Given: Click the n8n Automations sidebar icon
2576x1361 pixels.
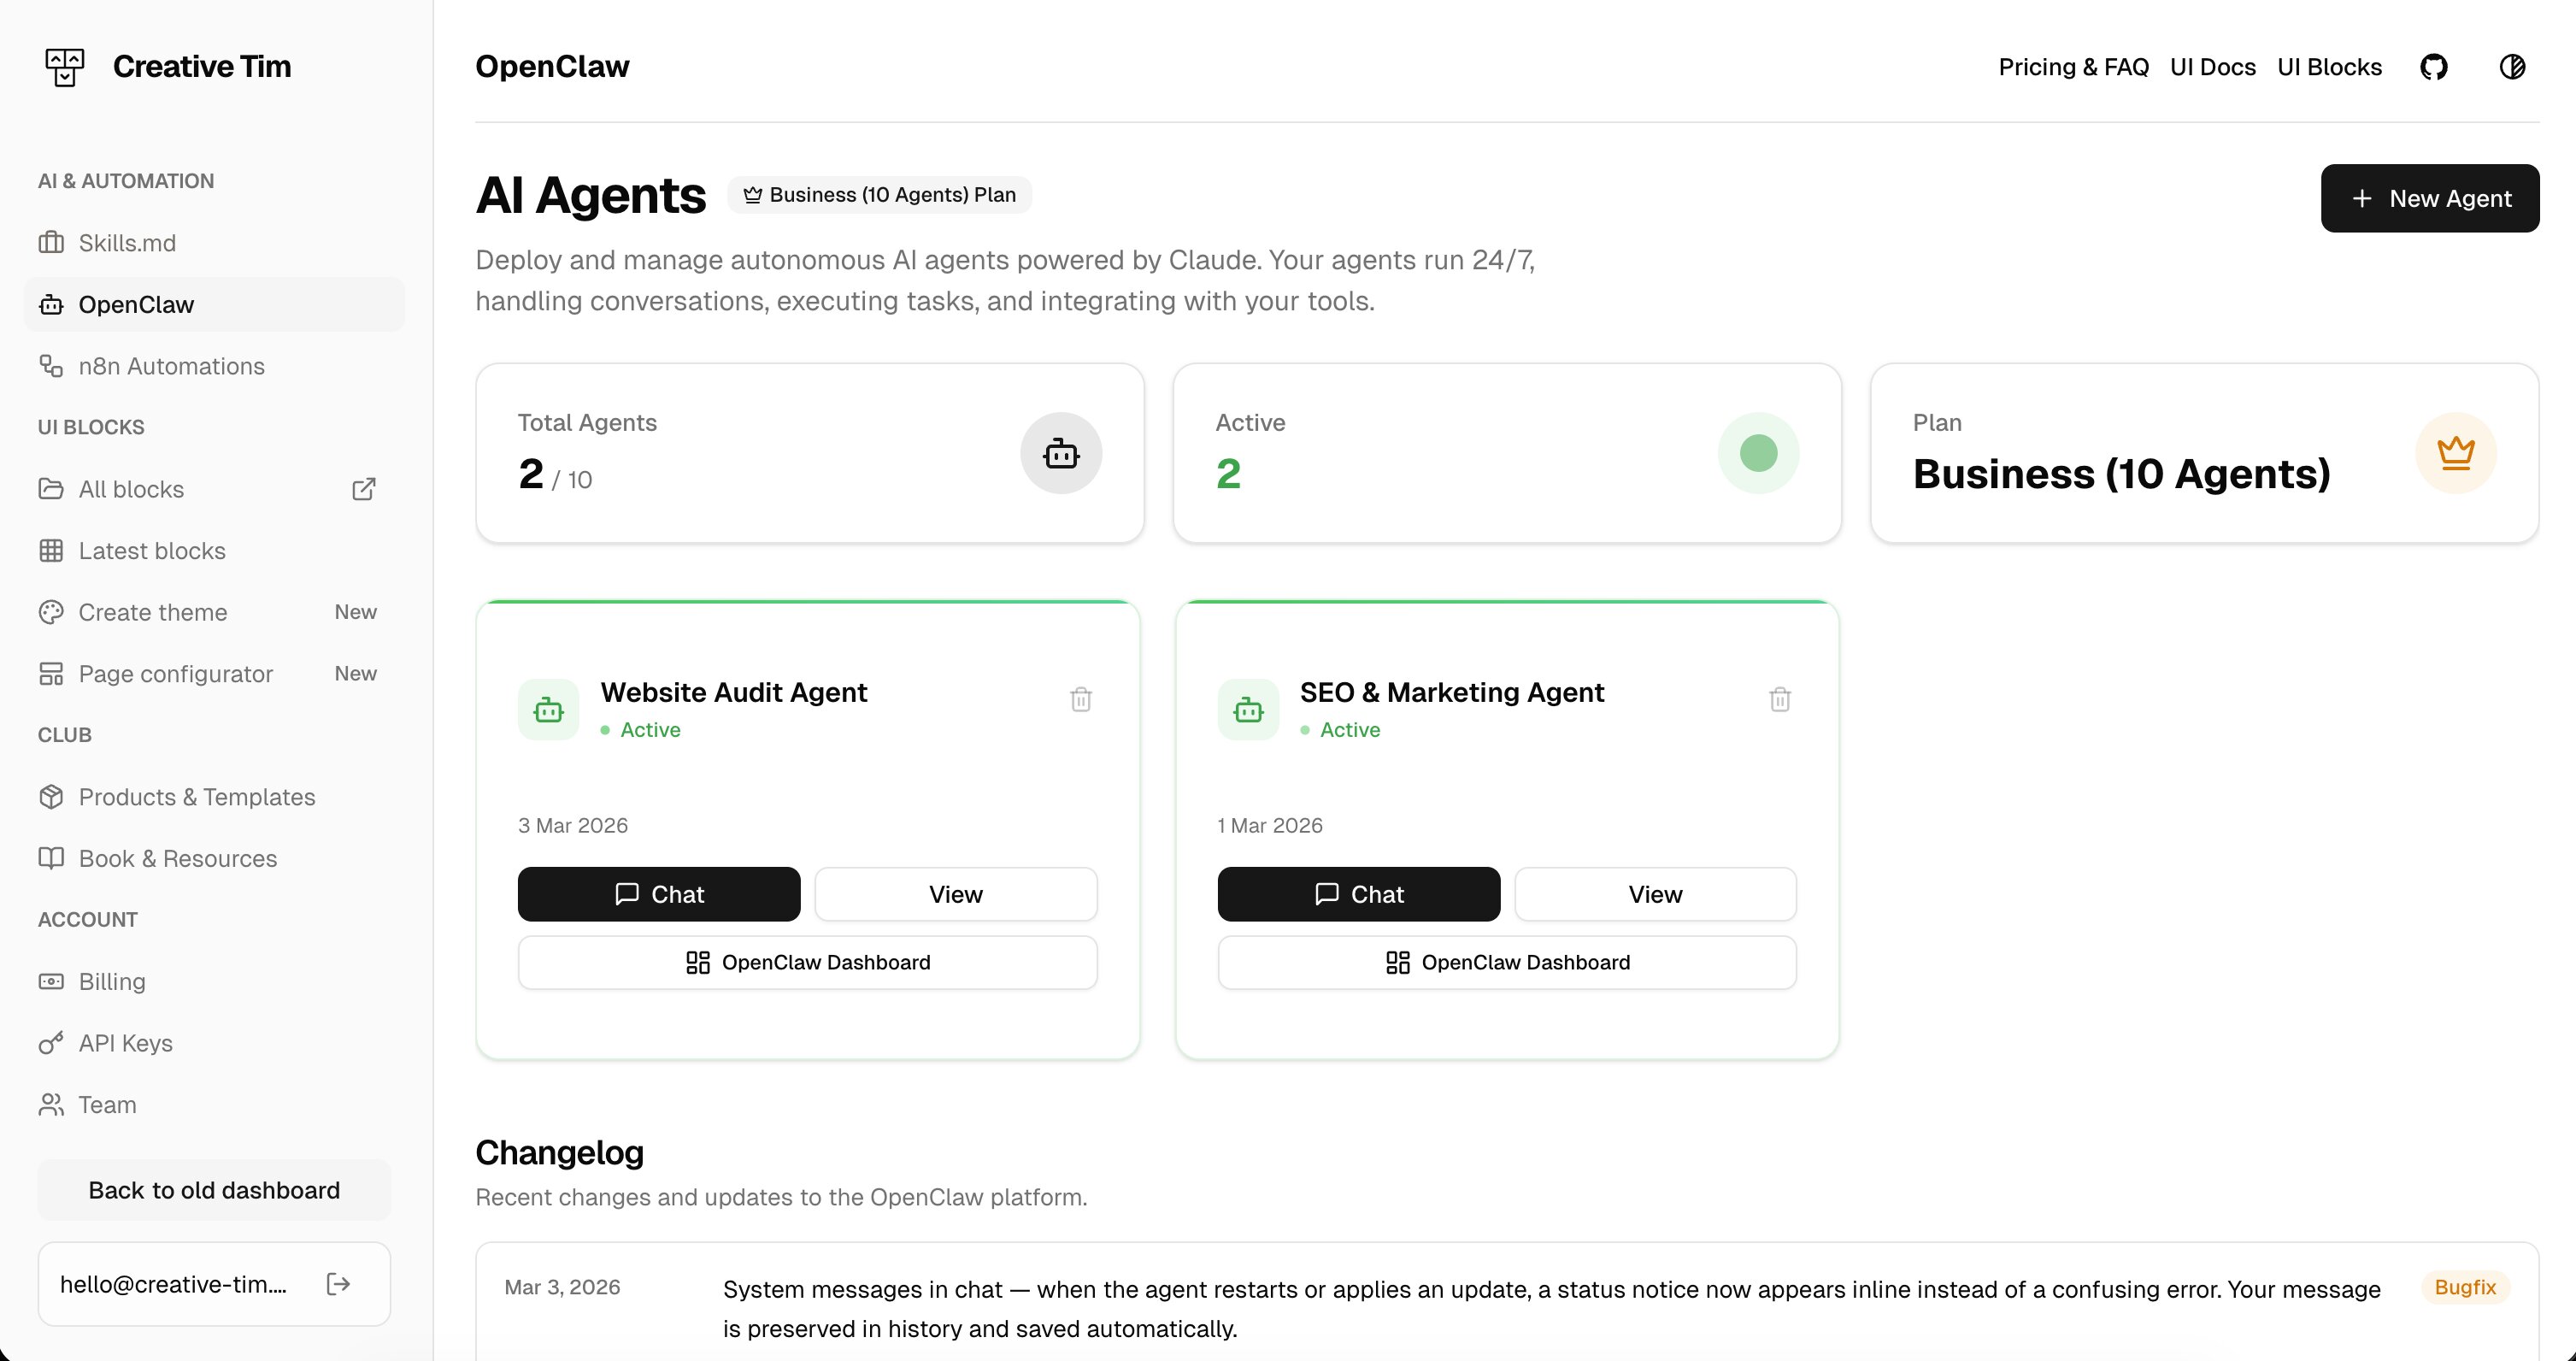Looking at the screenshot, I should click(51, 366).
